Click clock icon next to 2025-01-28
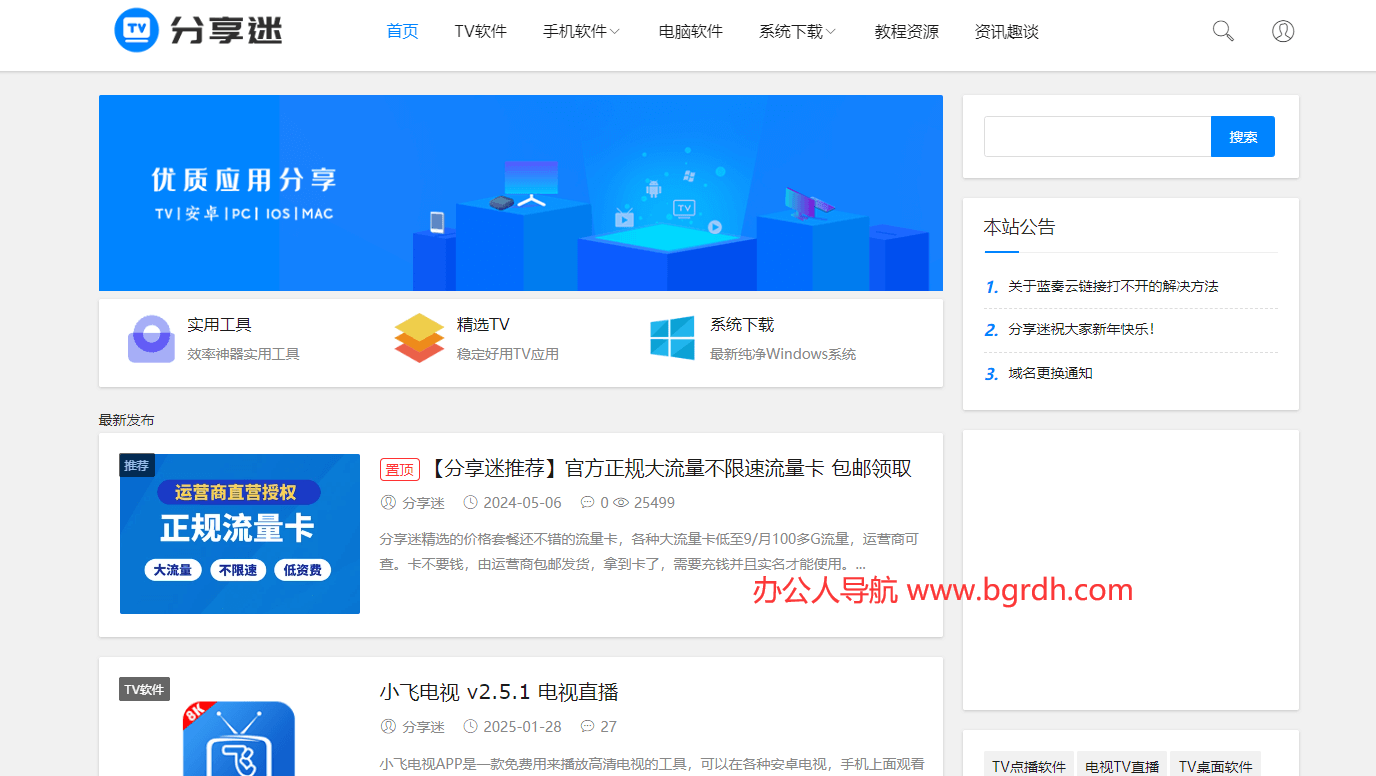Viewport: 1376px width, 776px height. coord(468,727)
